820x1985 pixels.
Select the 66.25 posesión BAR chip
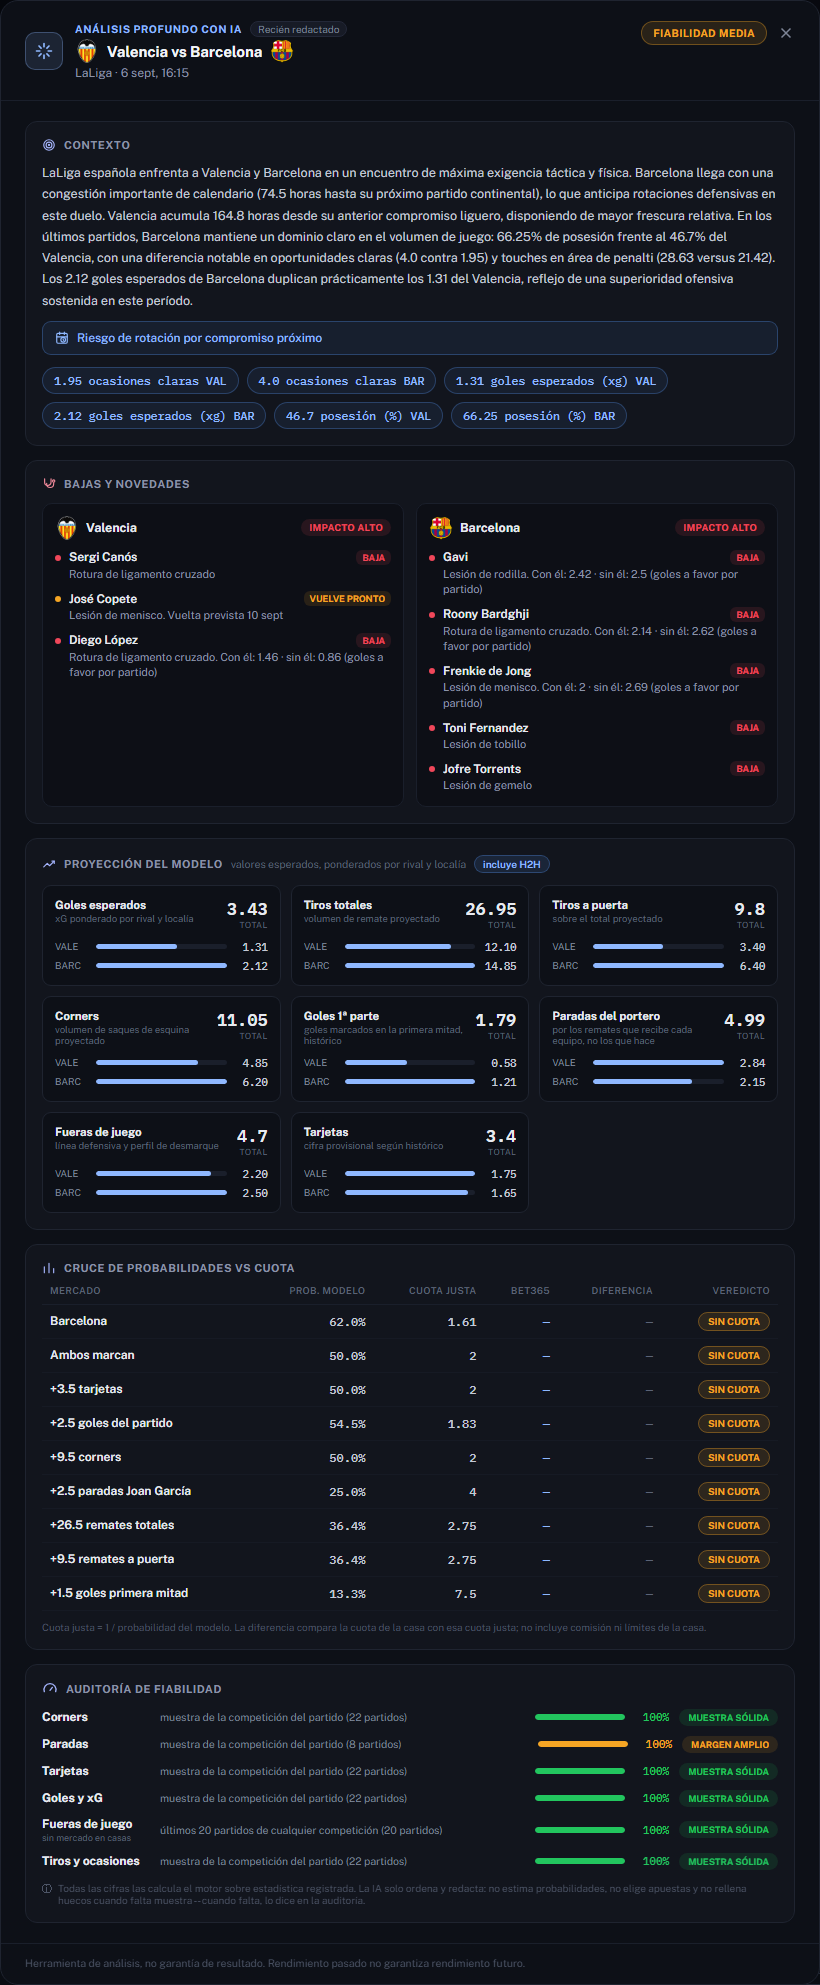click(x=539, y=416)
